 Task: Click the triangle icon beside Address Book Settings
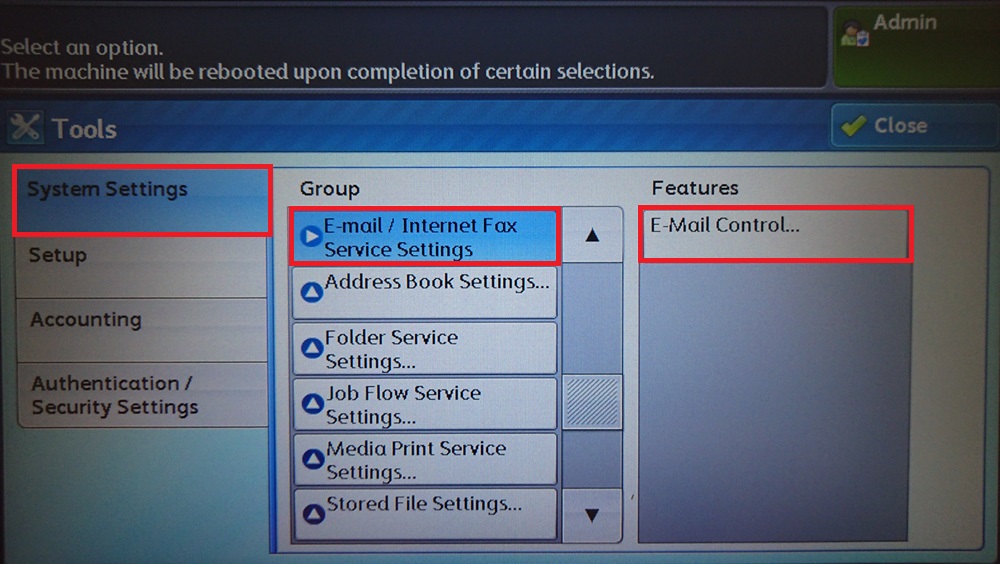[311, 292]
